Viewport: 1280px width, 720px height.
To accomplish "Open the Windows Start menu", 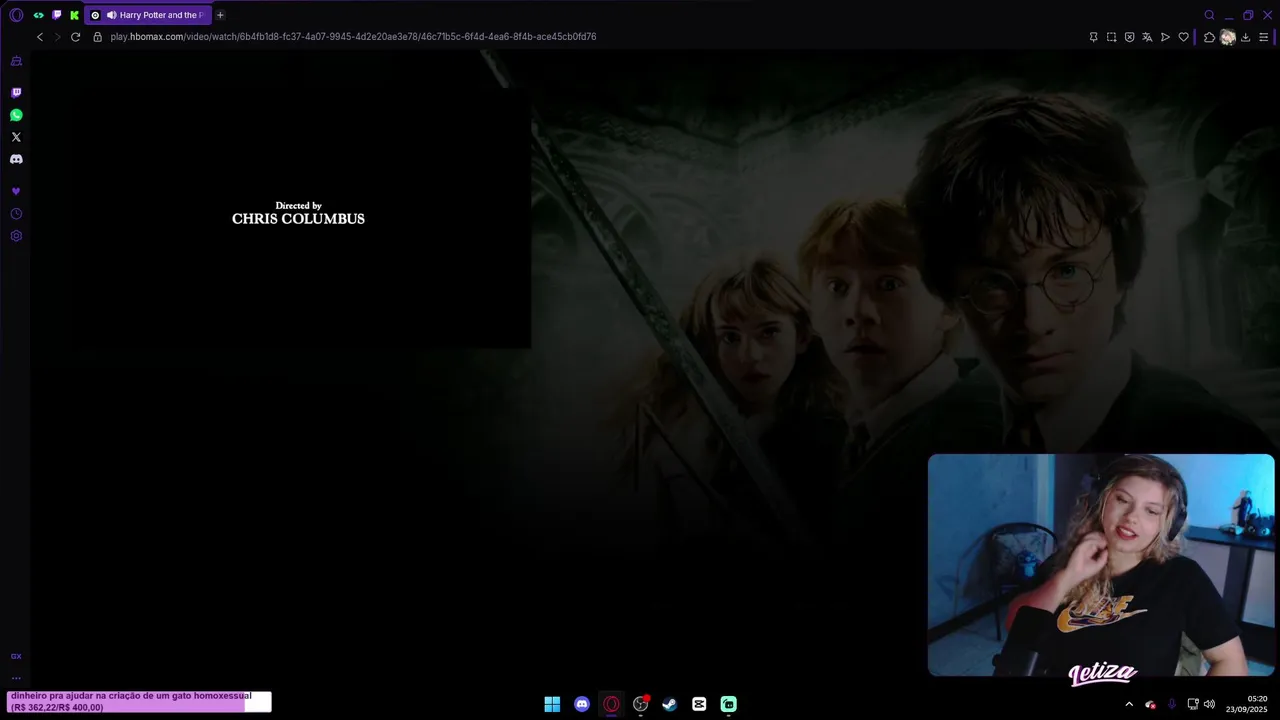I will 552,704.
